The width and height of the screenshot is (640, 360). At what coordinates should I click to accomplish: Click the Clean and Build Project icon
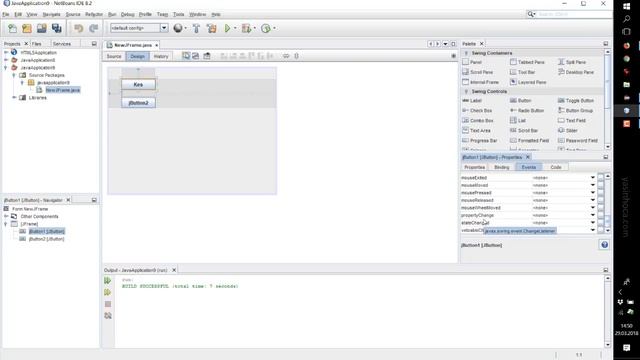coord(211,28)
